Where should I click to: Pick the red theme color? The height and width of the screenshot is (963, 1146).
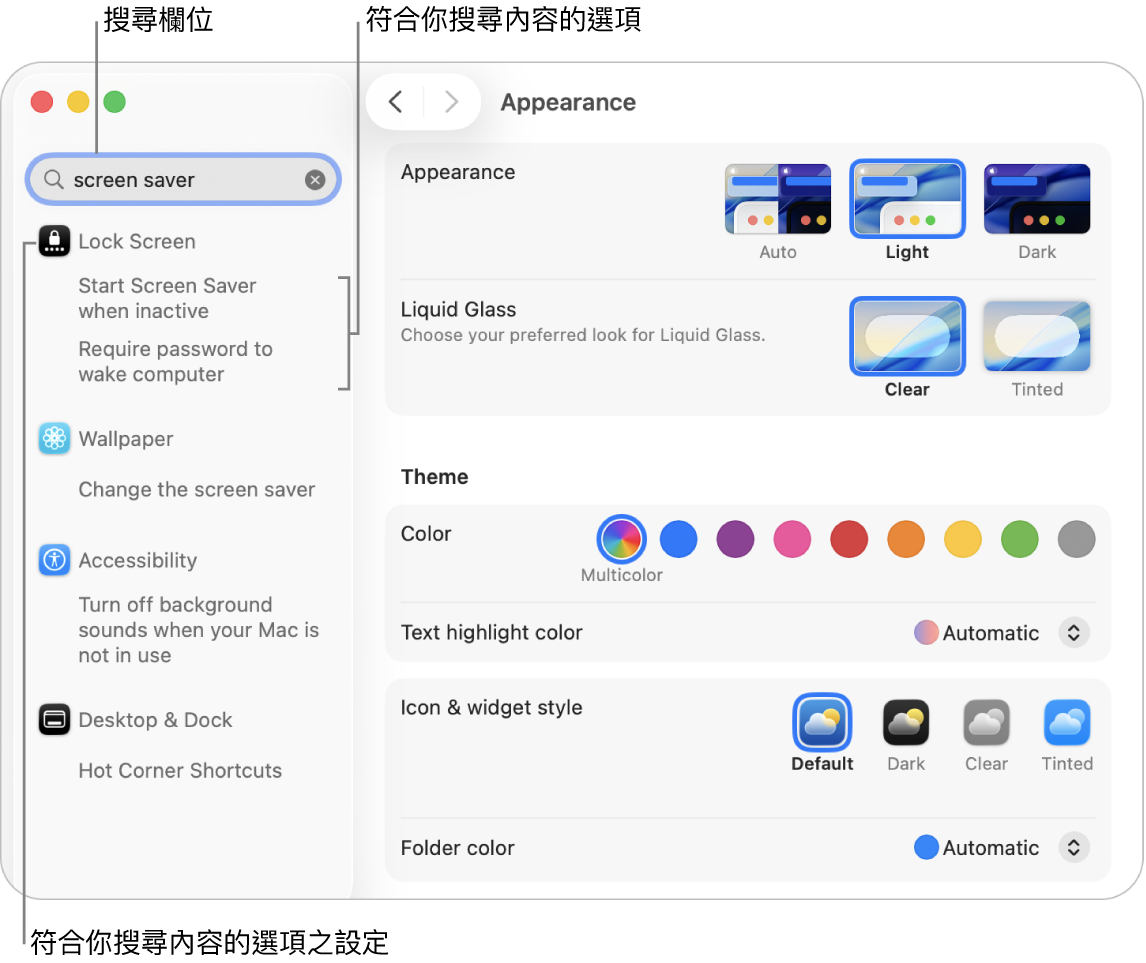pos(849,539)
